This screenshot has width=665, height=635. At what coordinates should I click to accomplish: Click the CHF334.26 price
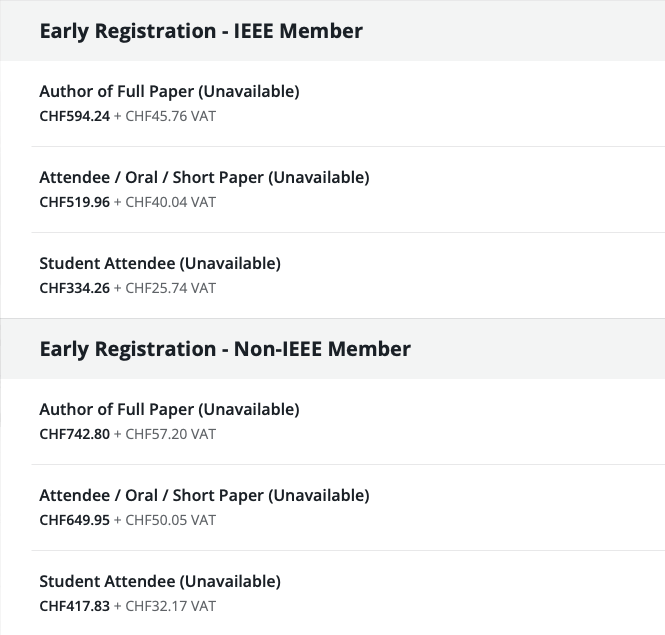[74, 288]
